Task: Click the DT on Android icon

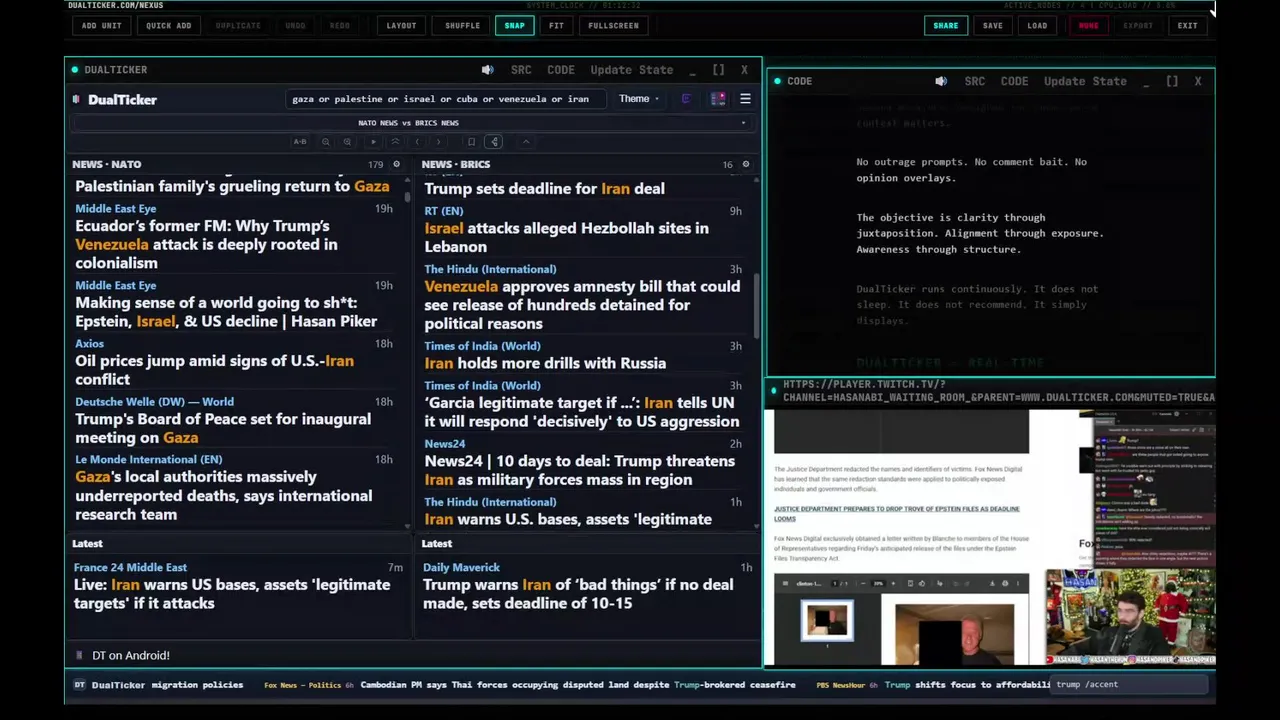Action: 79,655
